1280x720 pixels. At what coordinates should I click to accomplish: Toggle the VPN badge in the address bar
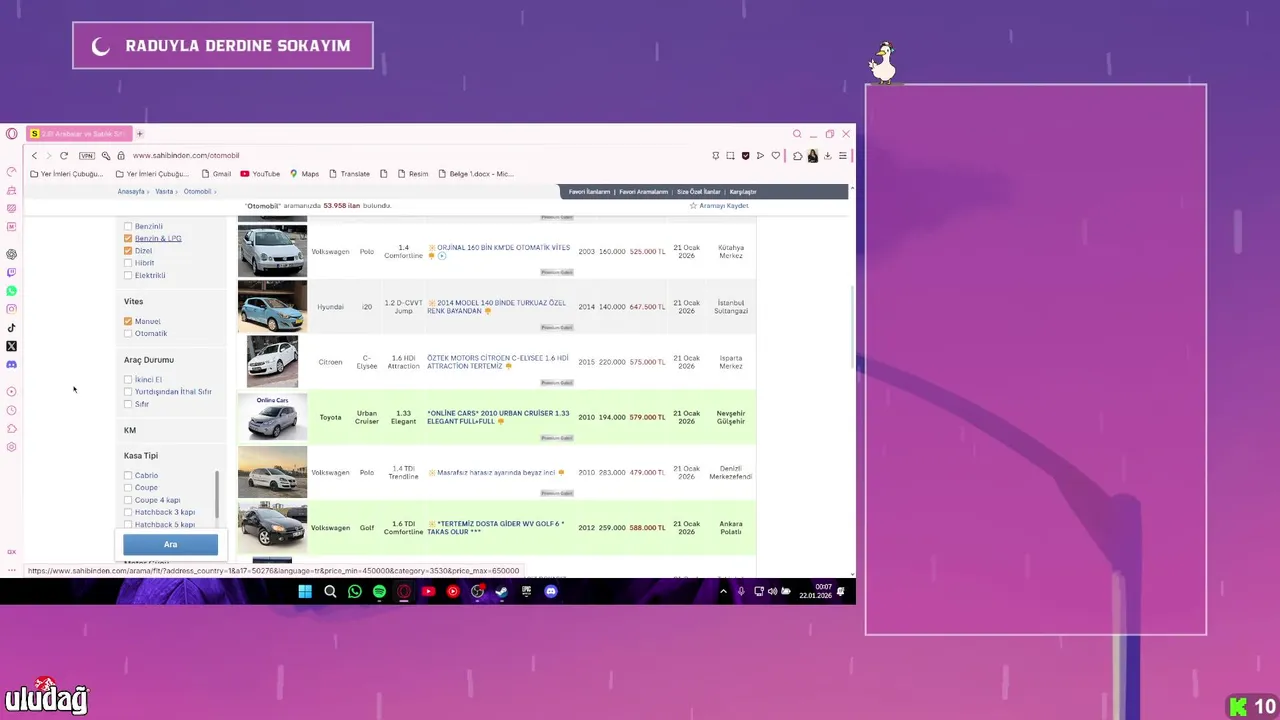87,156
